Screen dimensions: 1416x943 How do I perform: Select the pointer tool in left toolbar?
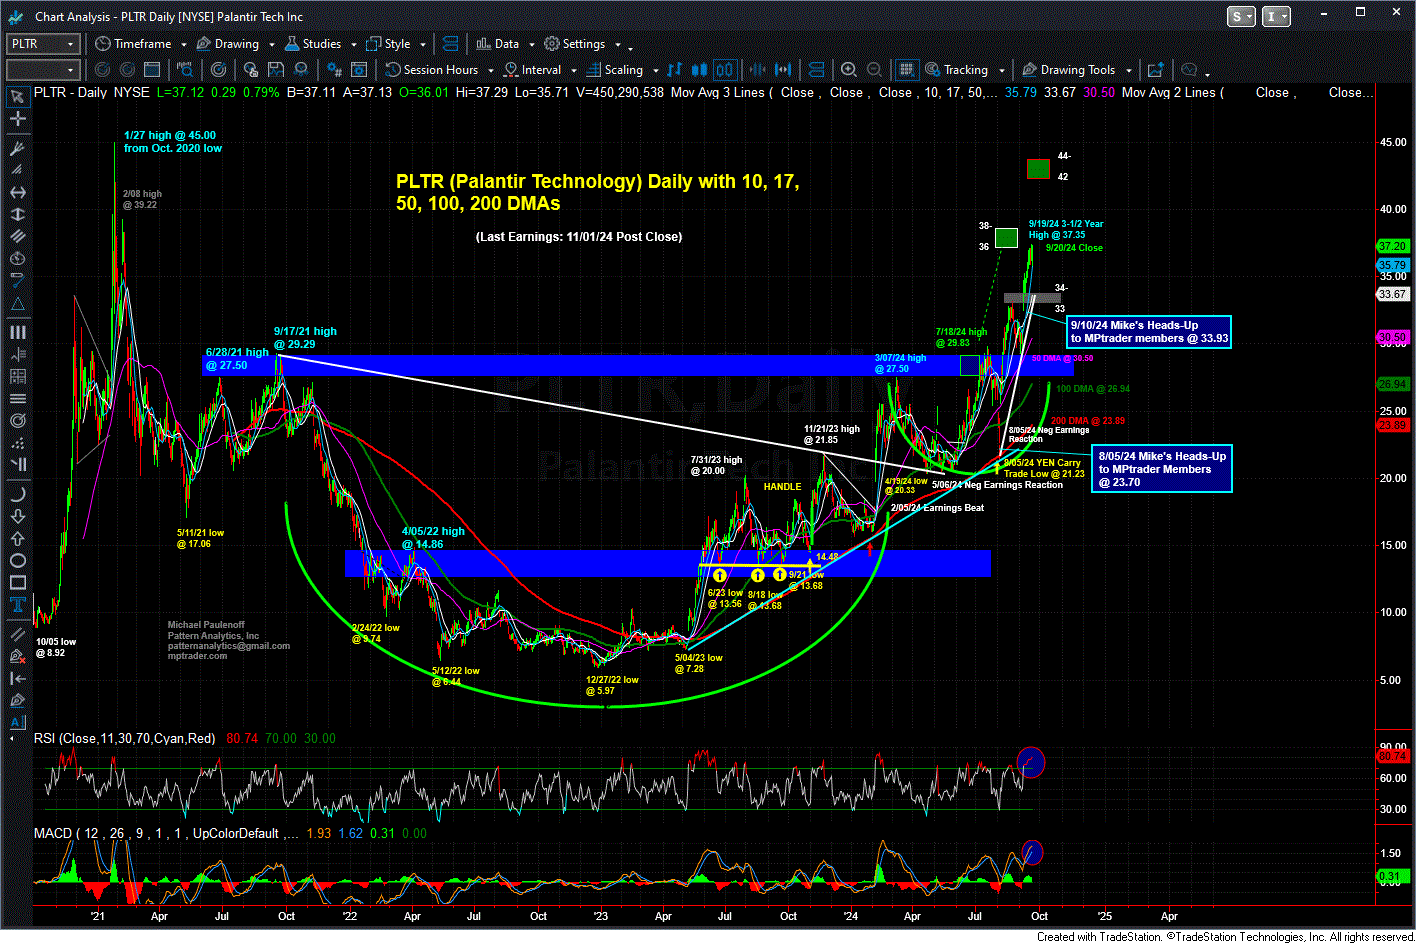[x=18, y=96]
